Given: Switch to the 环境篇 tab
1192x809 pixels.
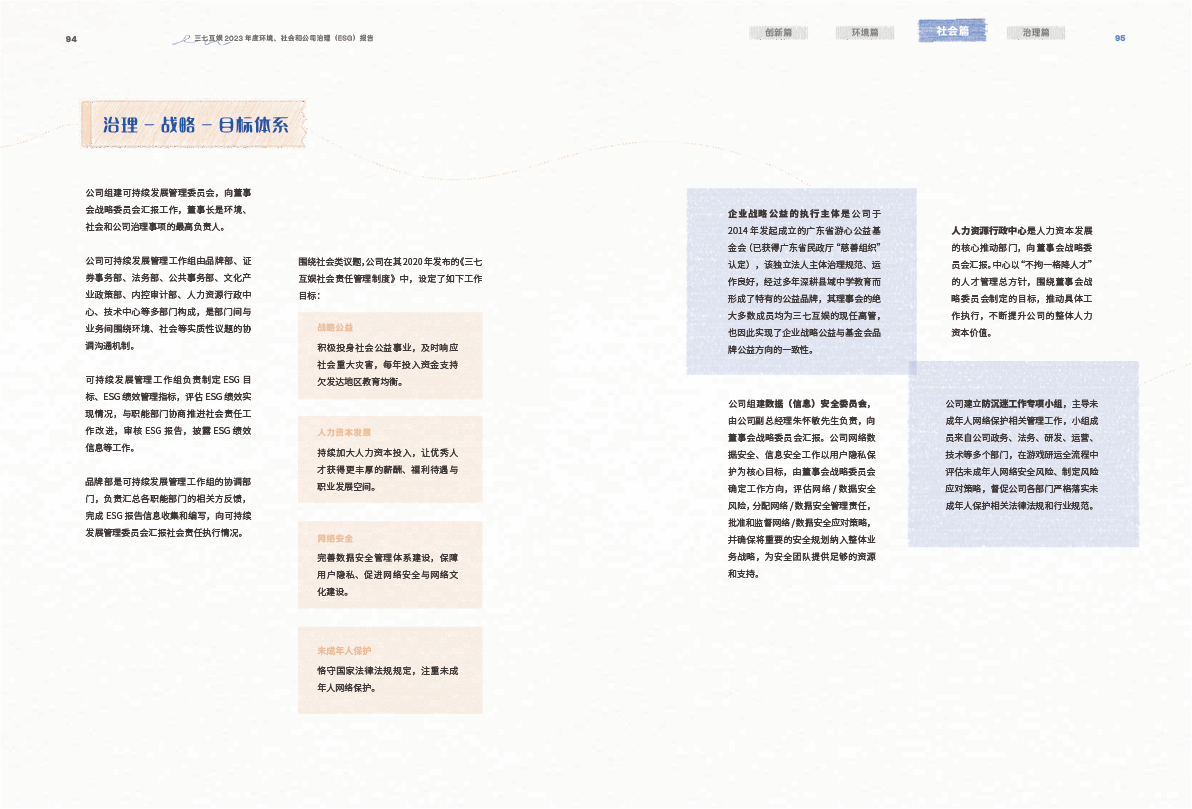Looking at the screenshot, I should (865, 33).
